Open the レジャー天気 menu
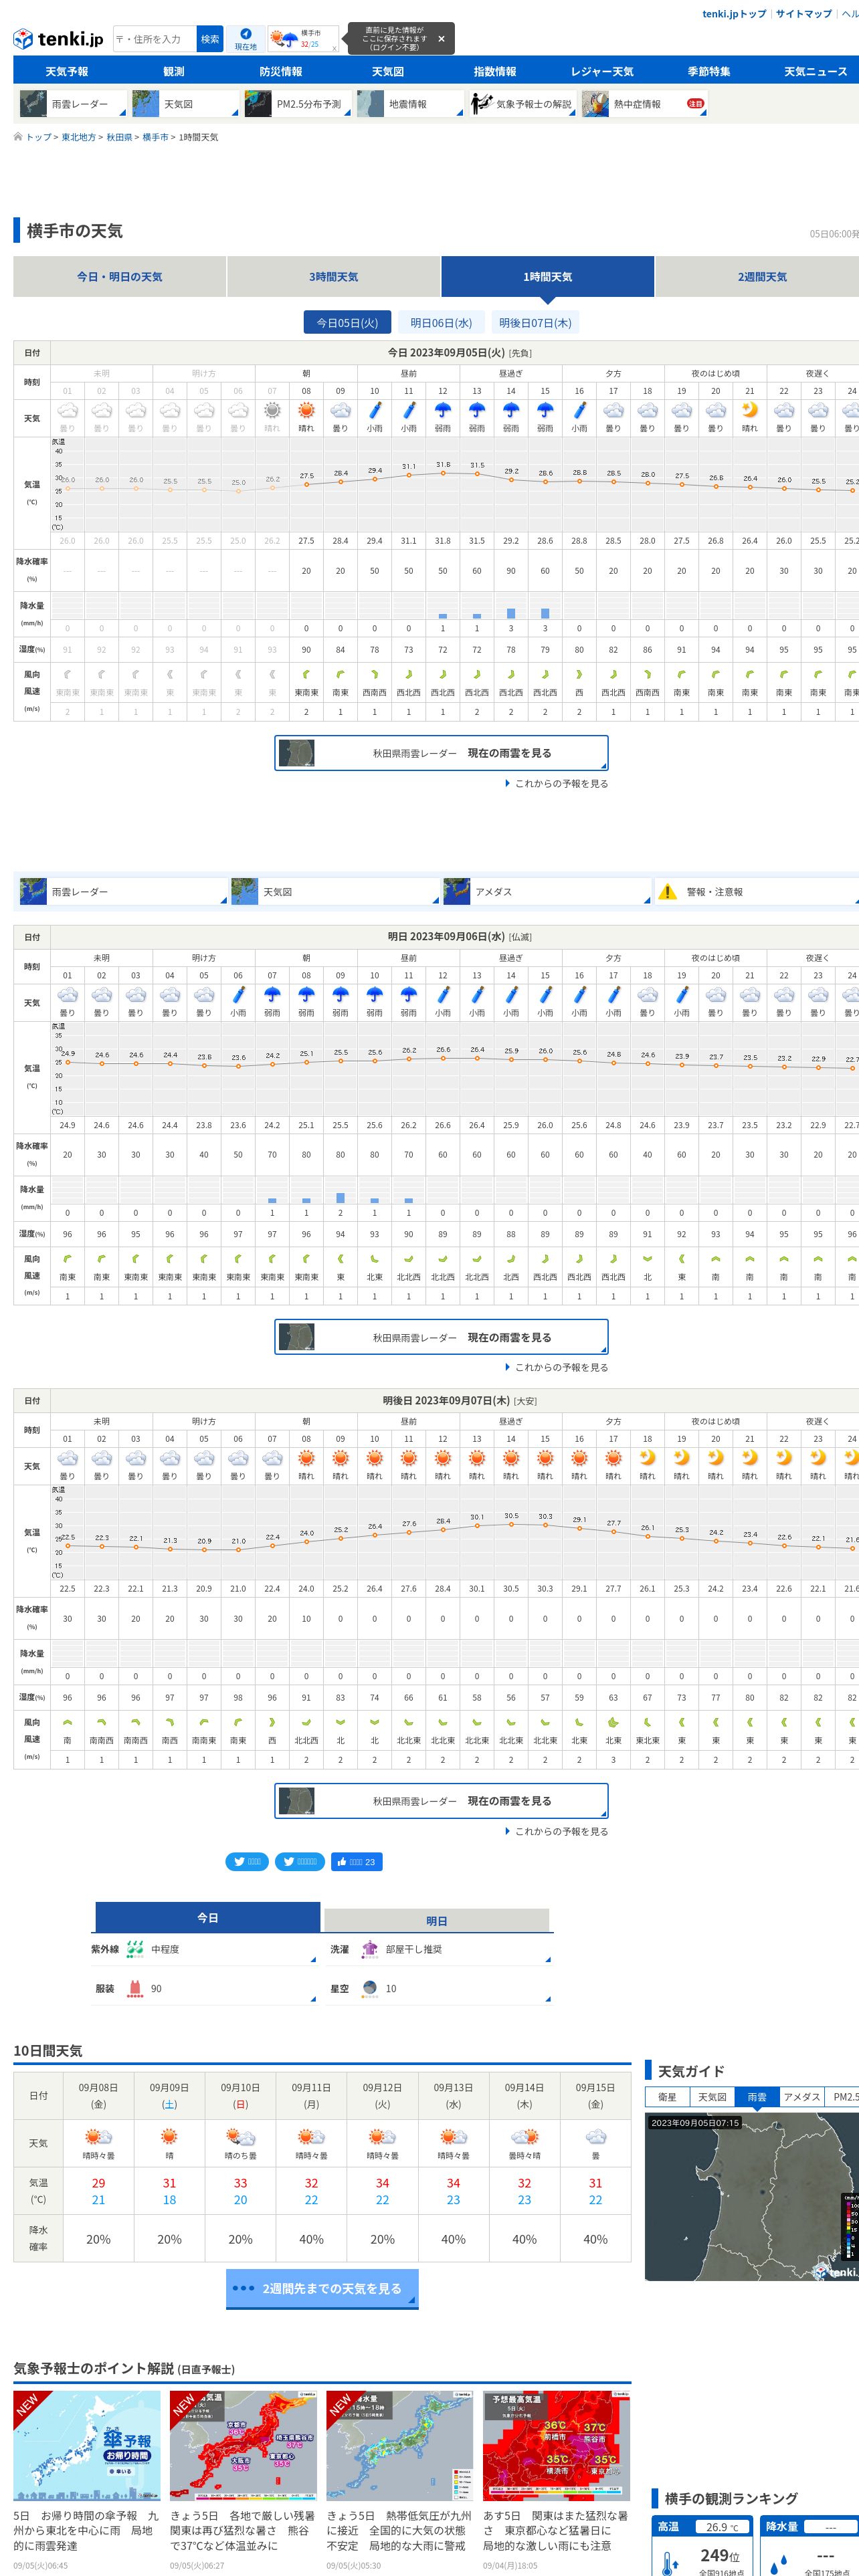Image resolution: width=859 pixels, height=2576 pixels. click(602, 72)
